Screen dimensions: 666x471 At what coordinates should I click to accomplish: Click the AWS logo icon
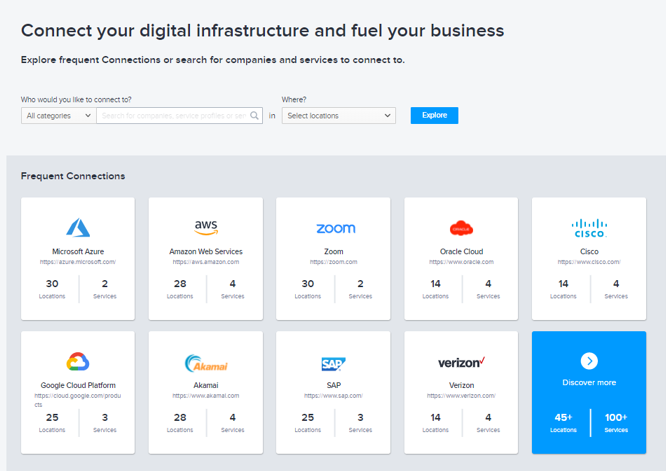(x=206, y=227)
